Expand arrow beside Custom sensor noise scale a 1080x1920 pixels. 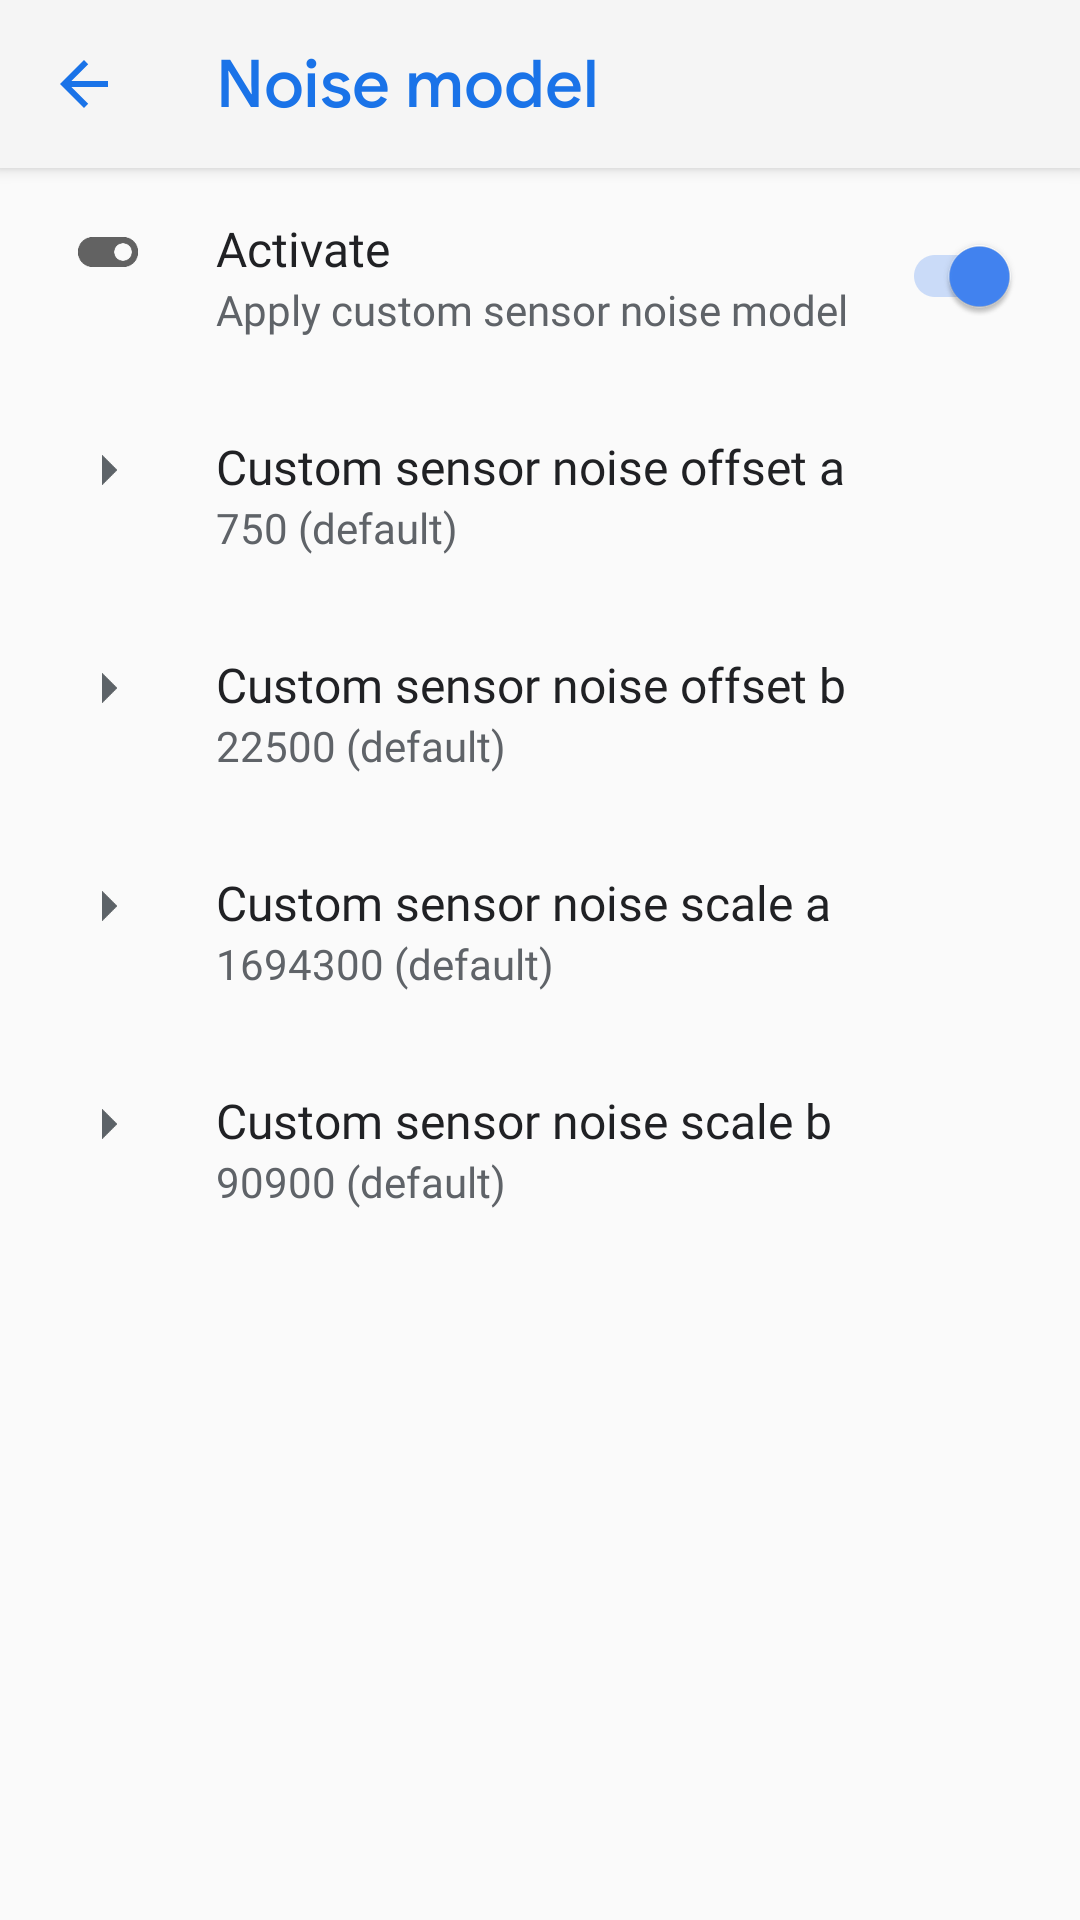coord(109,906)
